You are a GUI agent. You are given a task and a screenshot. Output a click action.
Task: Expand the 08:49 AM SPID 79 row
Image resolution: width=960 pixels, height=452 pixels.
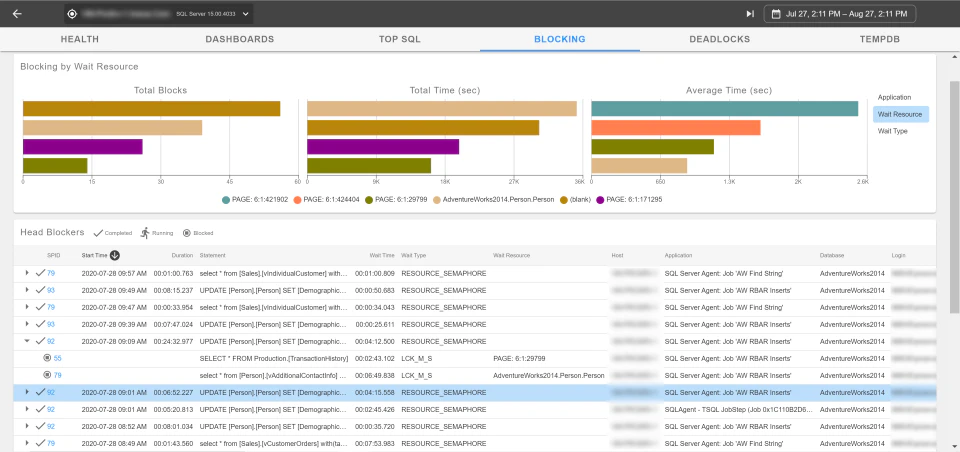(x=27, y=443)
